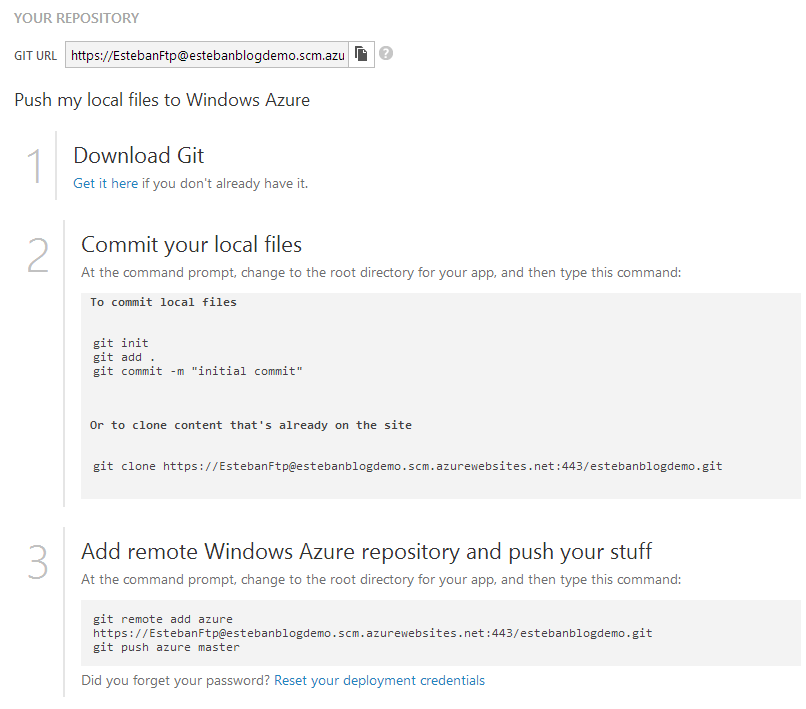Click the 'git remote add azure' line

(x=163, y=619)
